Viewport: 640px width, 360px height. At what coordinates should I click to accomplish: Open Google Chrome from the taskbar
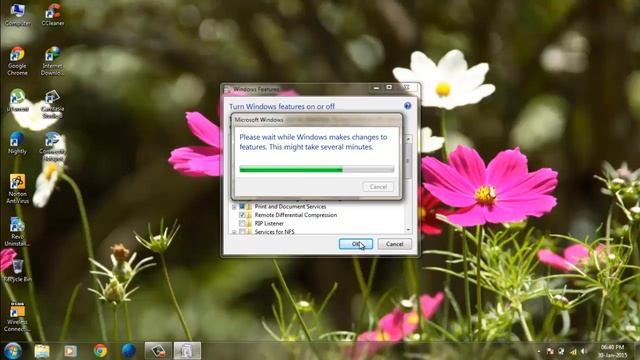[x=100, y=351]
